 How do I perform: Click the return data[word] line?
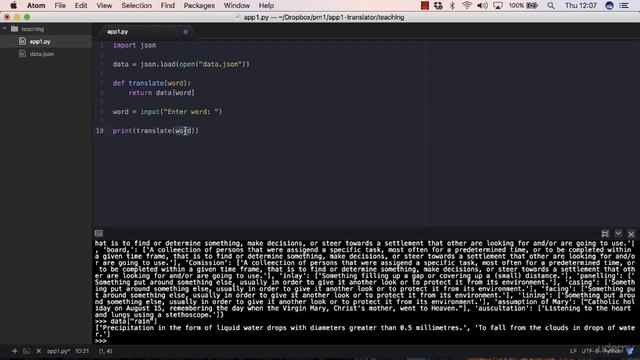pyautogui.click(x=161, y=93)
